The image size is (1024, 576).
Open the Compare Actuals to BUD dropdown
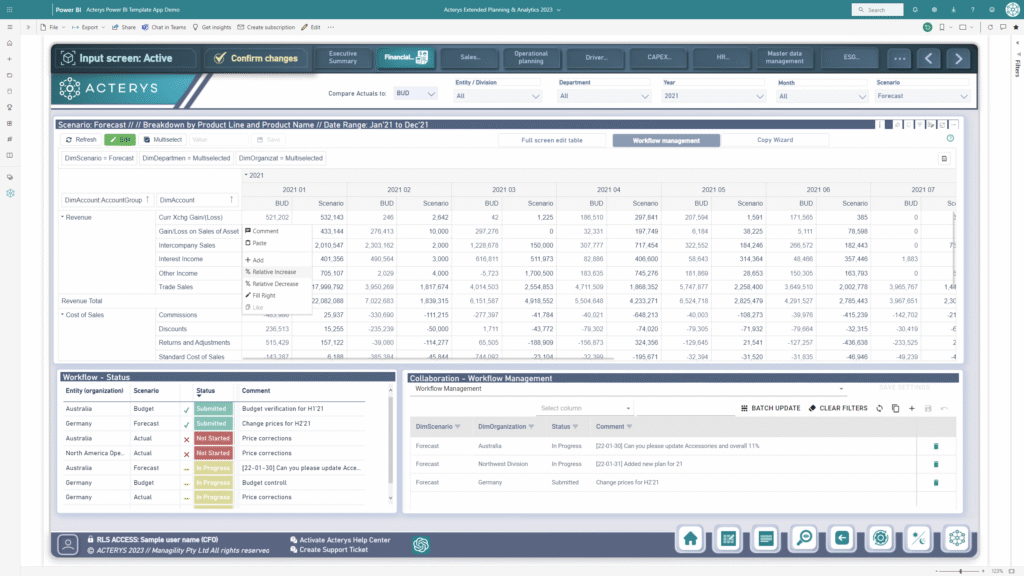point(415,93)
